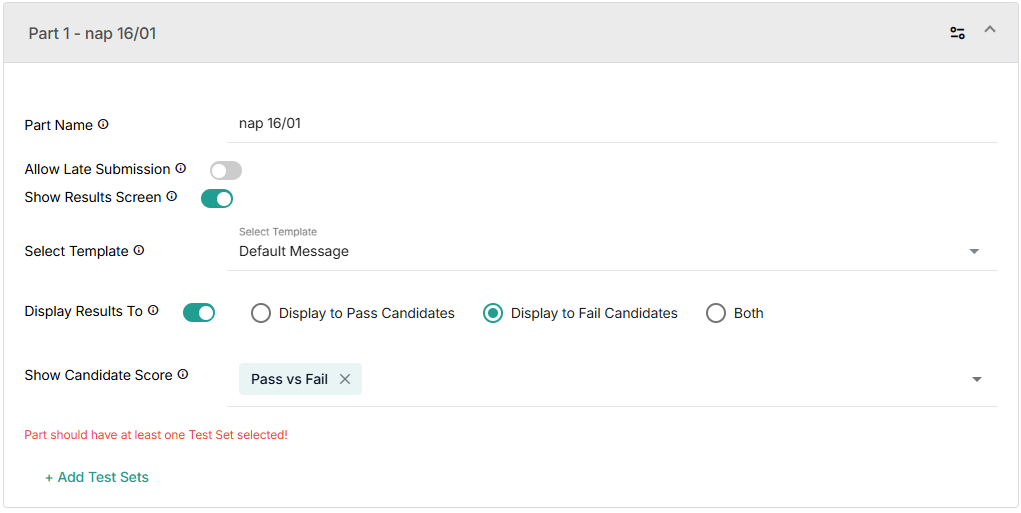Expand the Show Candidate Score dropdown arrow
The width and height of the screenshot is (1021, 513).
(977, 380)
